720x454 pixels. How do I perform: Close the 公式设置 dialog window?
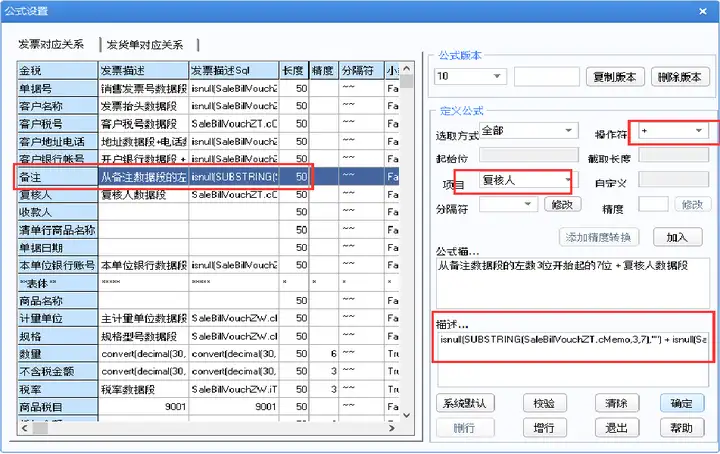(703, 11)
